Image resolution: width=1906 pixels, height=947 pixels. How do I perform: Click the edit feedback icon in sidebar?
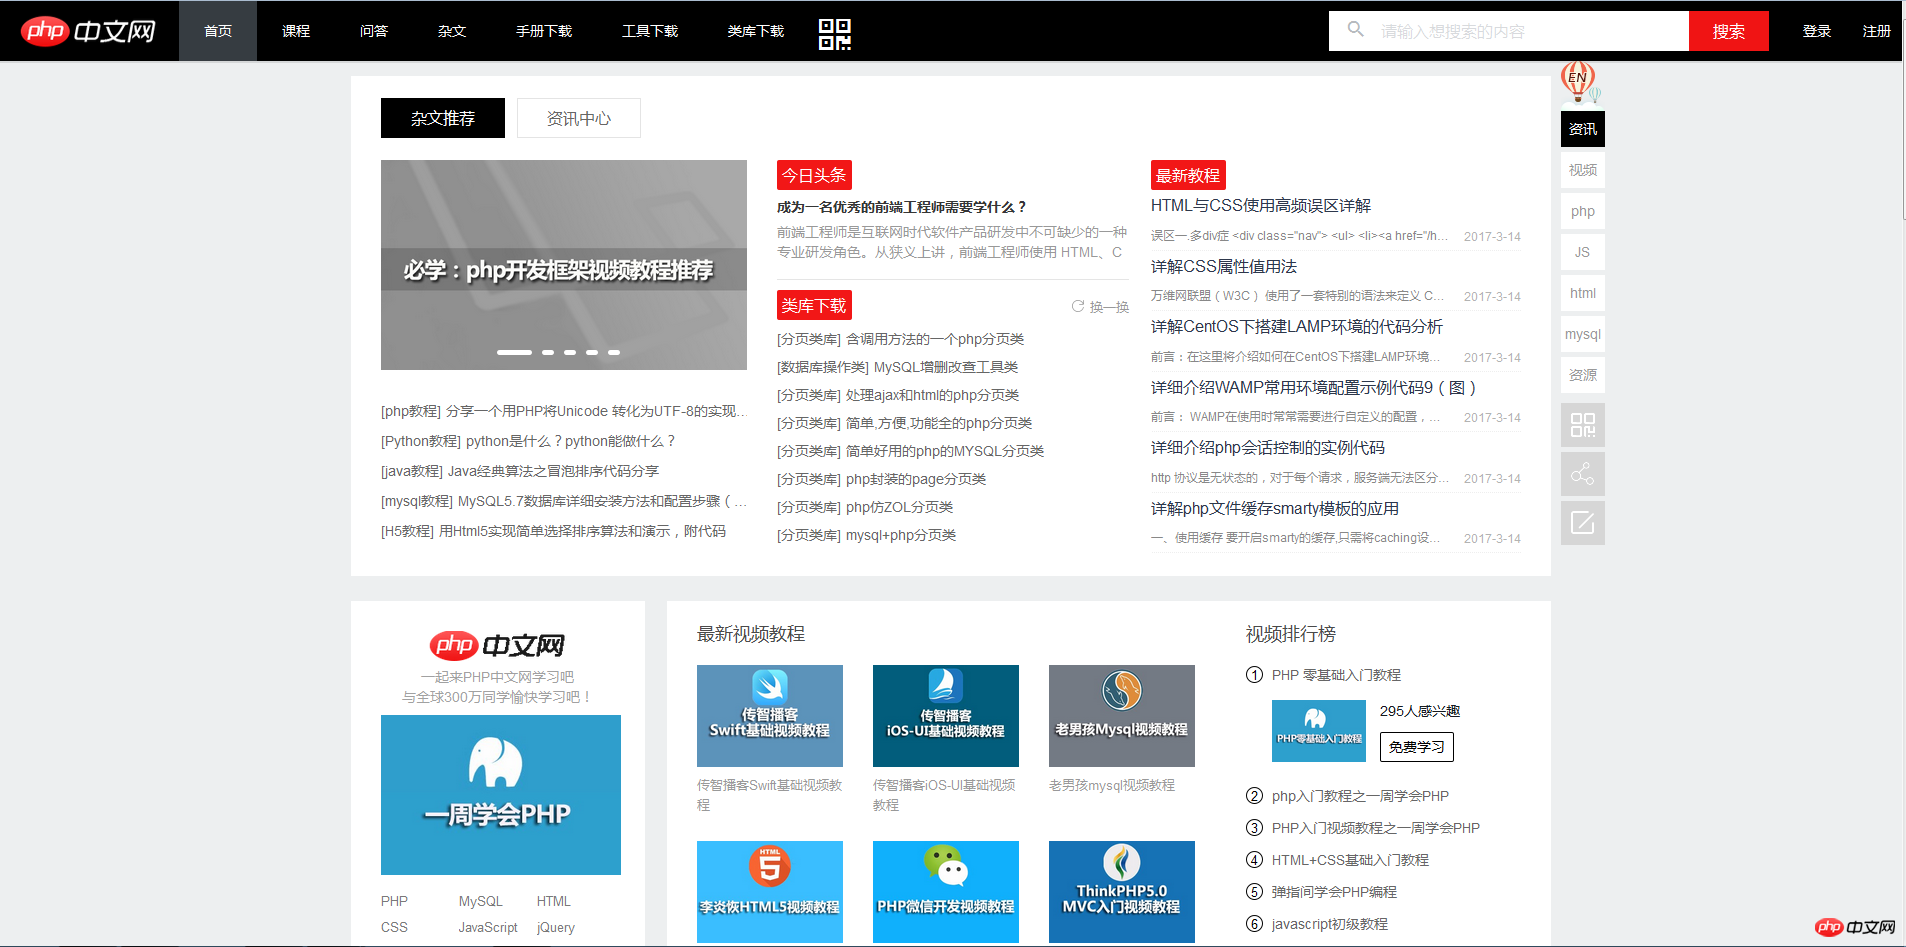click(1583, 523)
